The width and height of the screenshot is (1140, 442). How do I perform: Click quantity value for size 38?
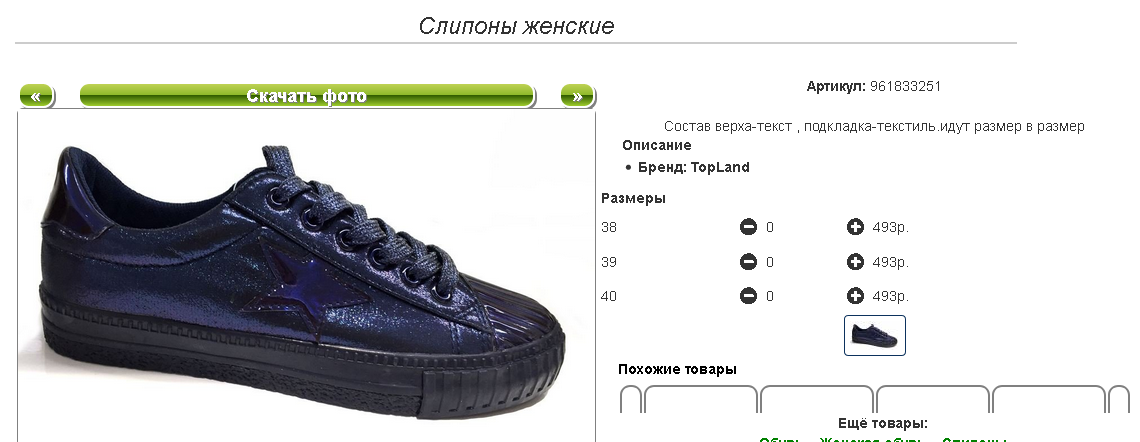pos(770,228)
